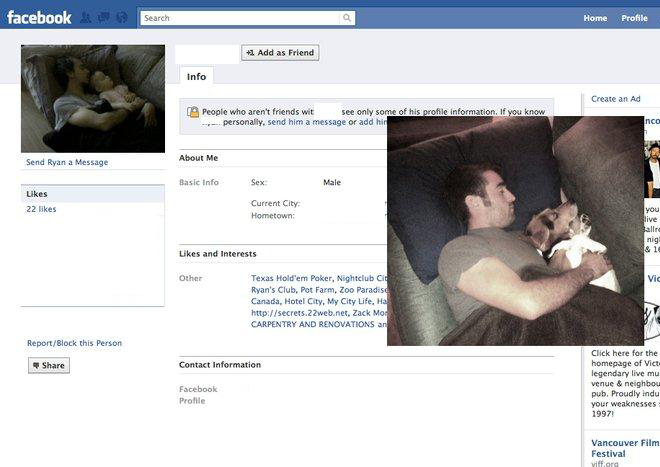Open the 22 likes link
The image size is (660, 467).
[x=41, y=209]
